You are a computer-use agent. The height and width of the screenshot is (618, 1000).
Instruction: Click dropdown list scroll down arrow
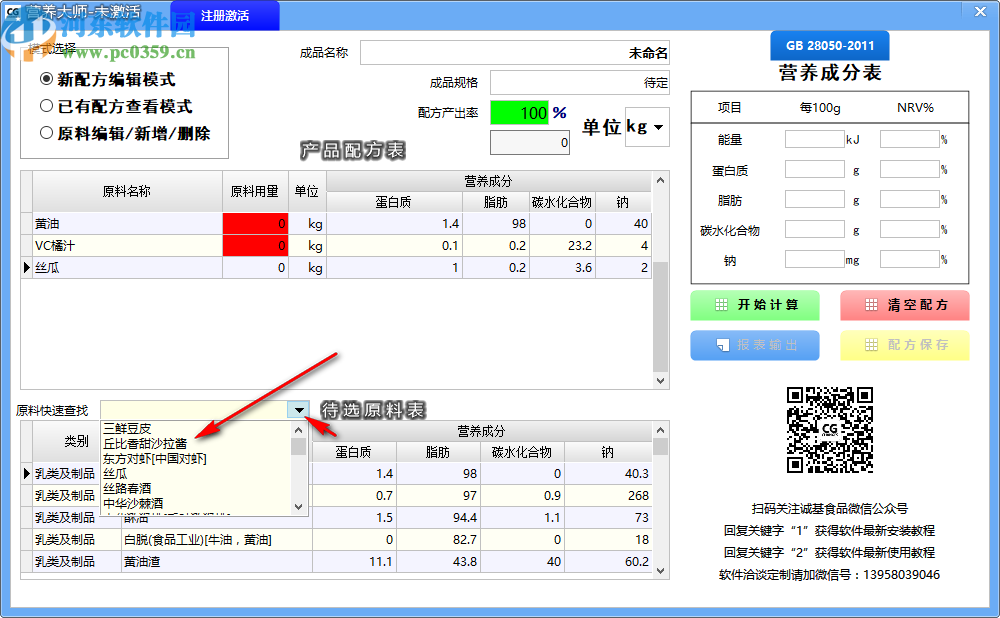tap(298, 507)
